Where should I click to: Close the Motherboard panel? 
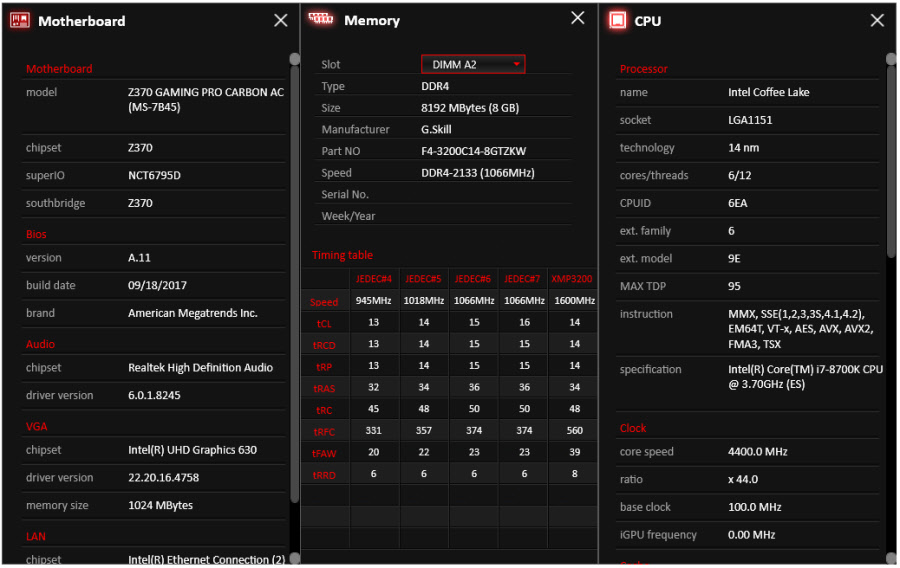[281, 20]
